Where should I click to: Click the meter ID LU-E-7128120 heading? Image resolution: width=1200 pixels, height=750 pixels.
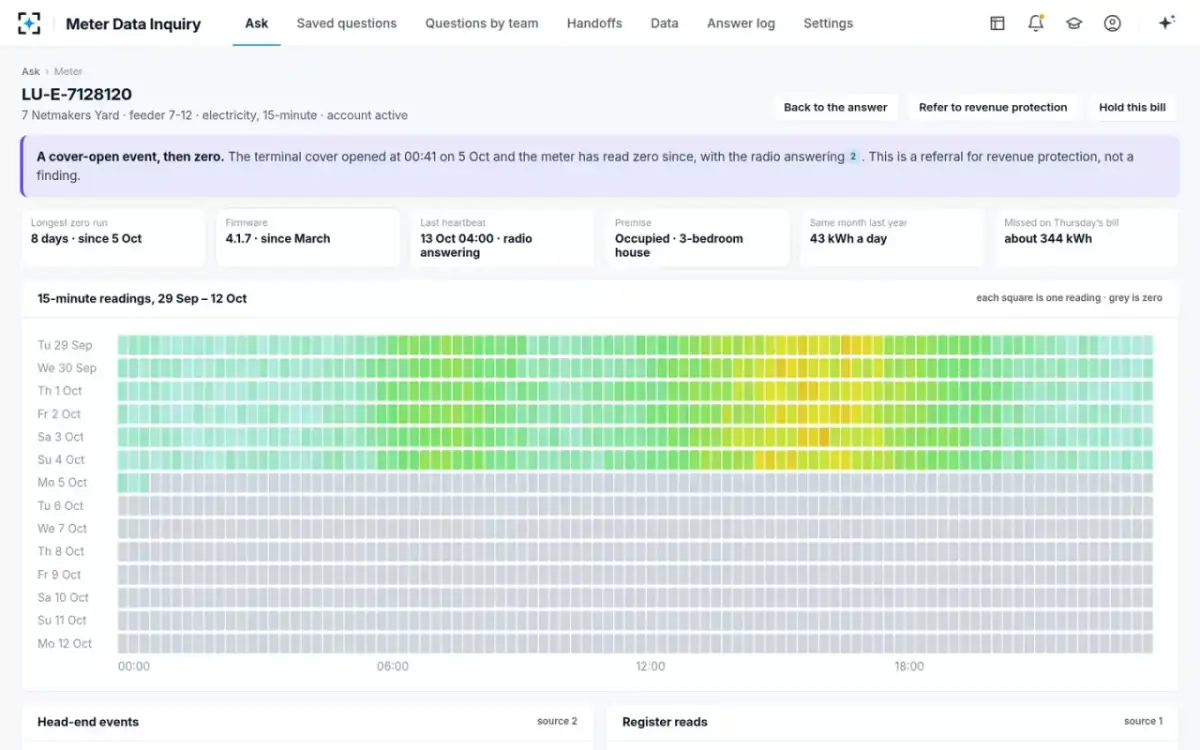pos(77,95)
